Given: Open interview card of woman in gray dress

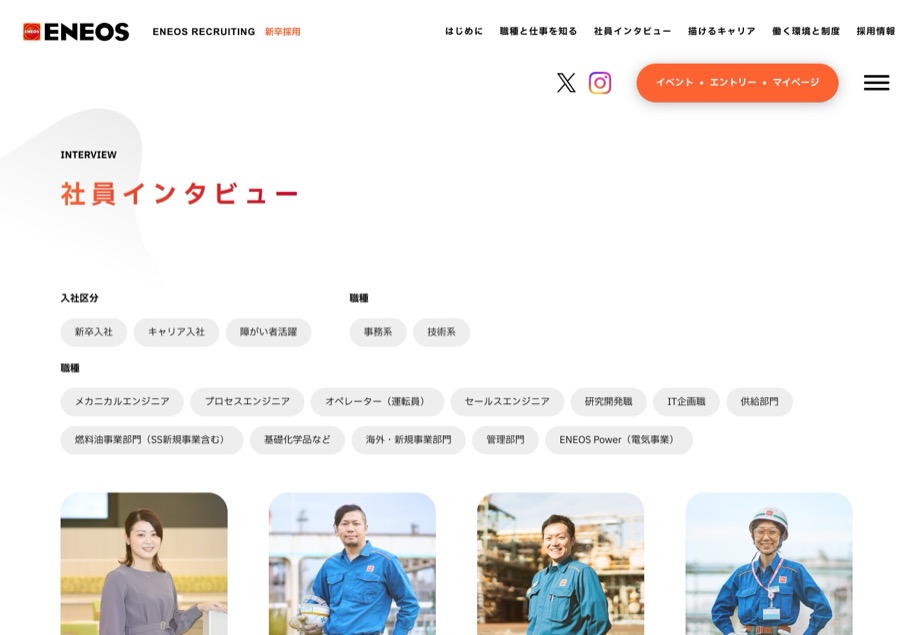Looking at the screenshot, I should coord(144,564).
